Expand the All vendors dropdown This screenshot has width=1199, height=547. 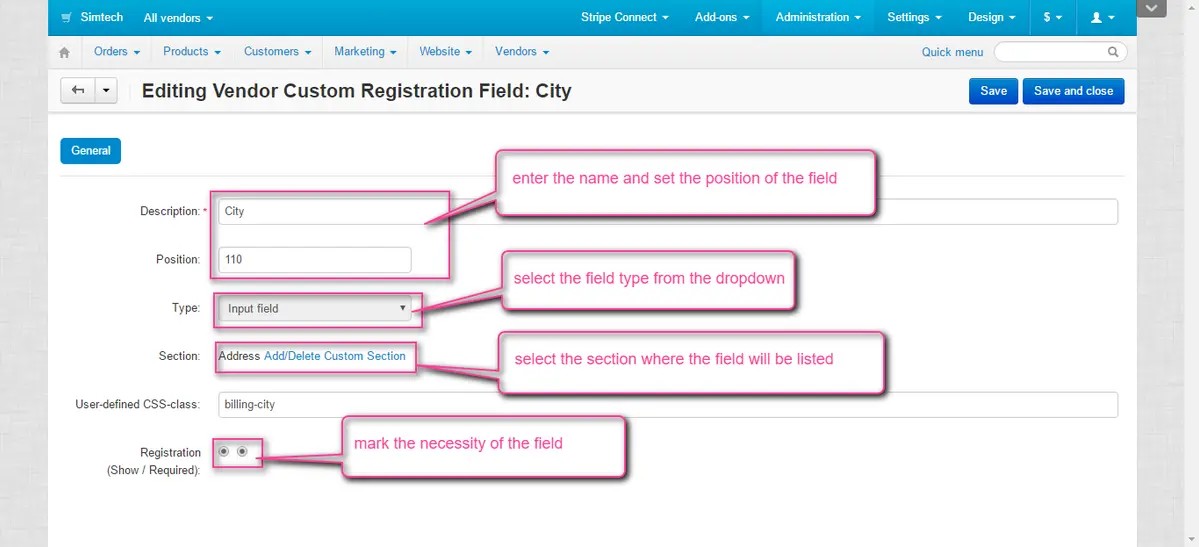(x=178, y=18)
